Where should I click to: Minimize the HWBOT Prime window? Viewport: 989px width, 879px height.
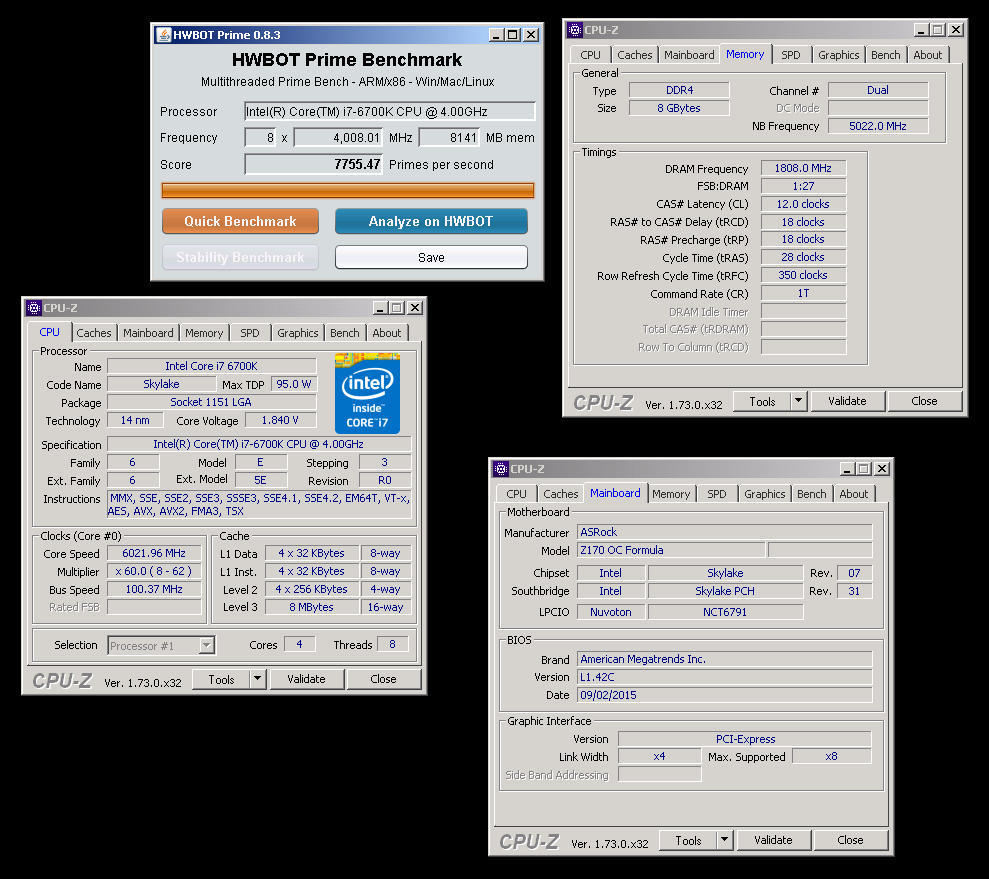pyautogui.click(x=496, y=35)
